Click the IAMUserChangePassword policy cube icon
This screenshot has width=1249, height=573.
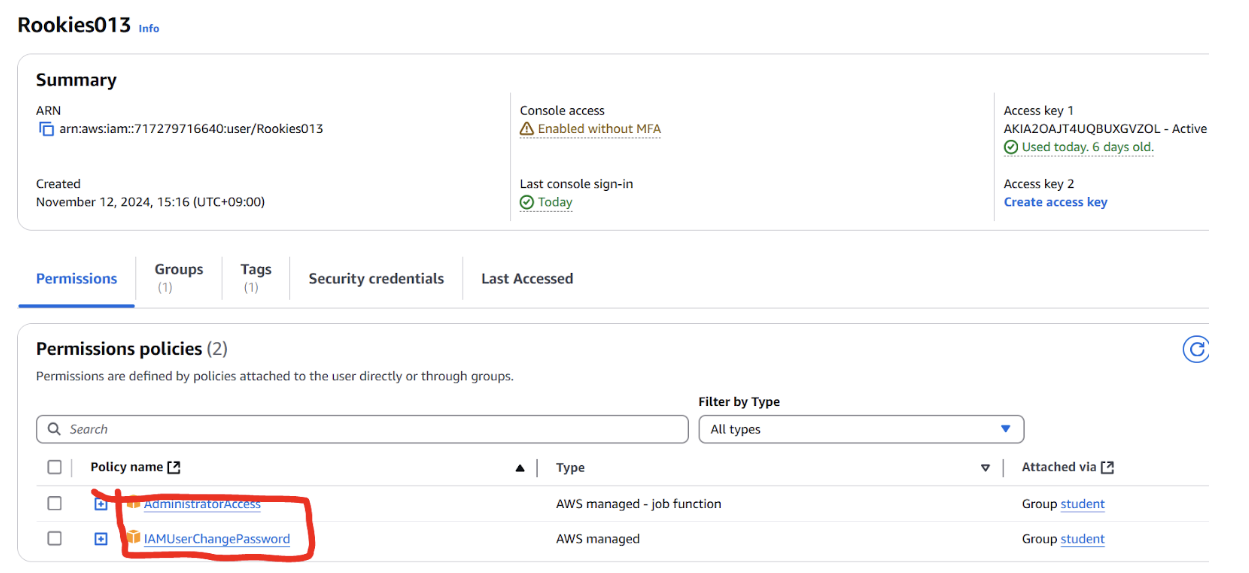point(133,538)
